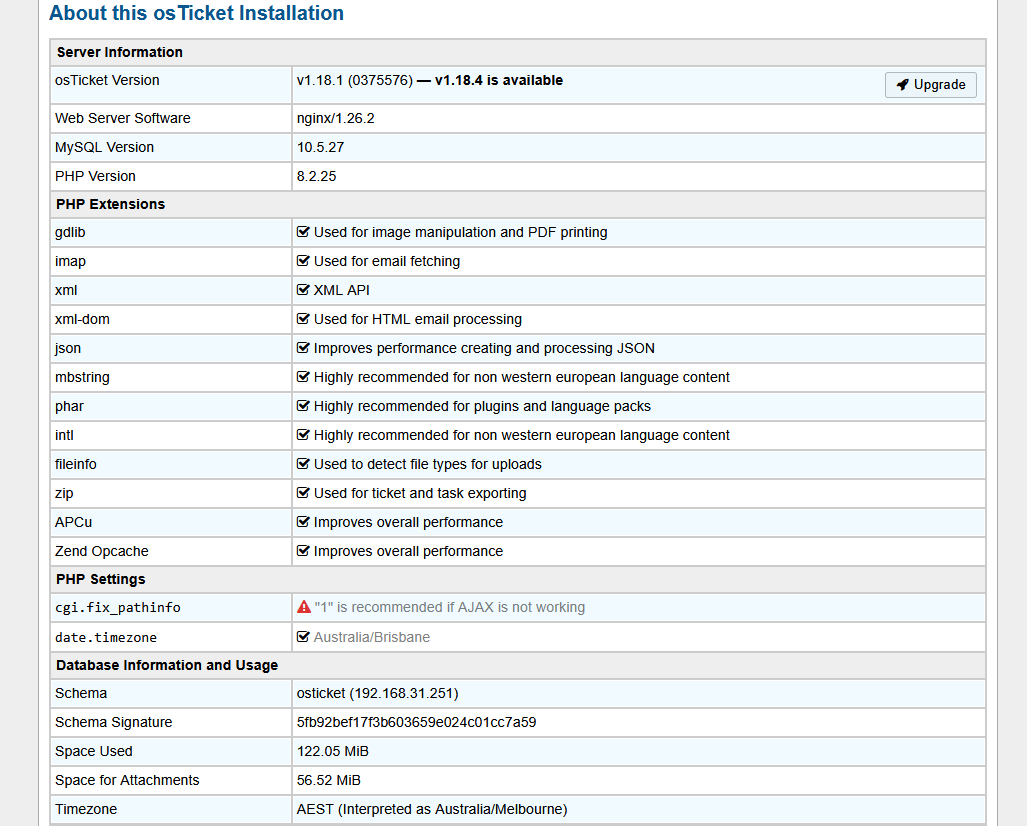1027x826 pixels.
Task: Click the 'date.timezone' setting name
Action: (x=105, y=637)
